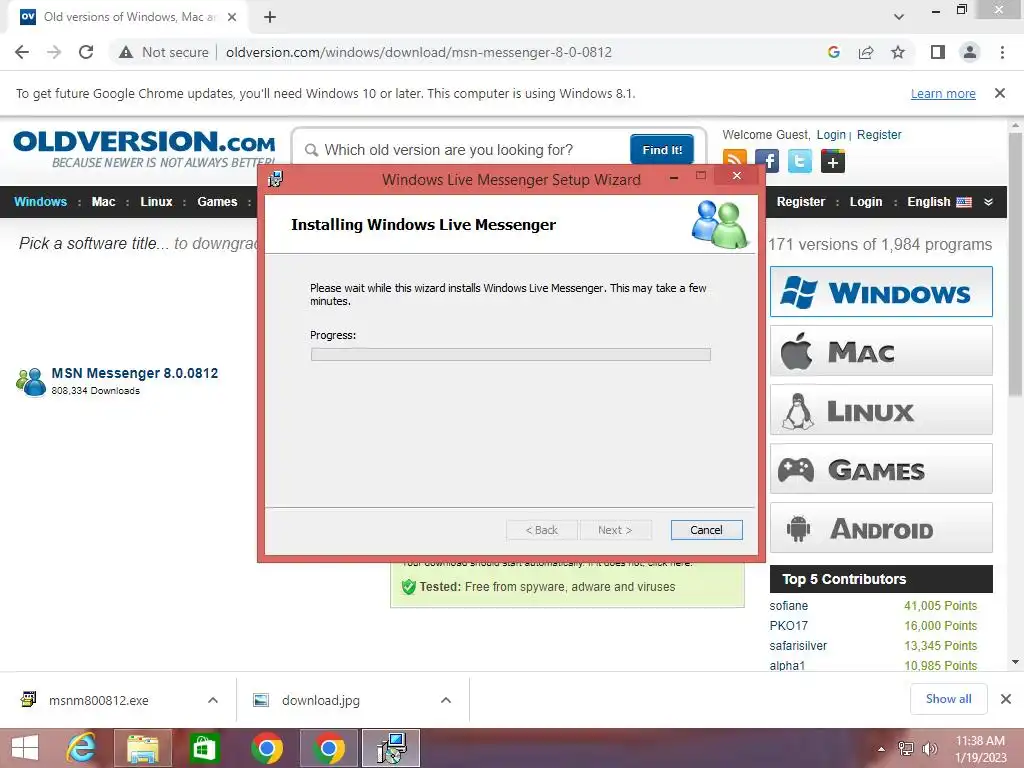Click the Google plus icon

pos(833,161)
